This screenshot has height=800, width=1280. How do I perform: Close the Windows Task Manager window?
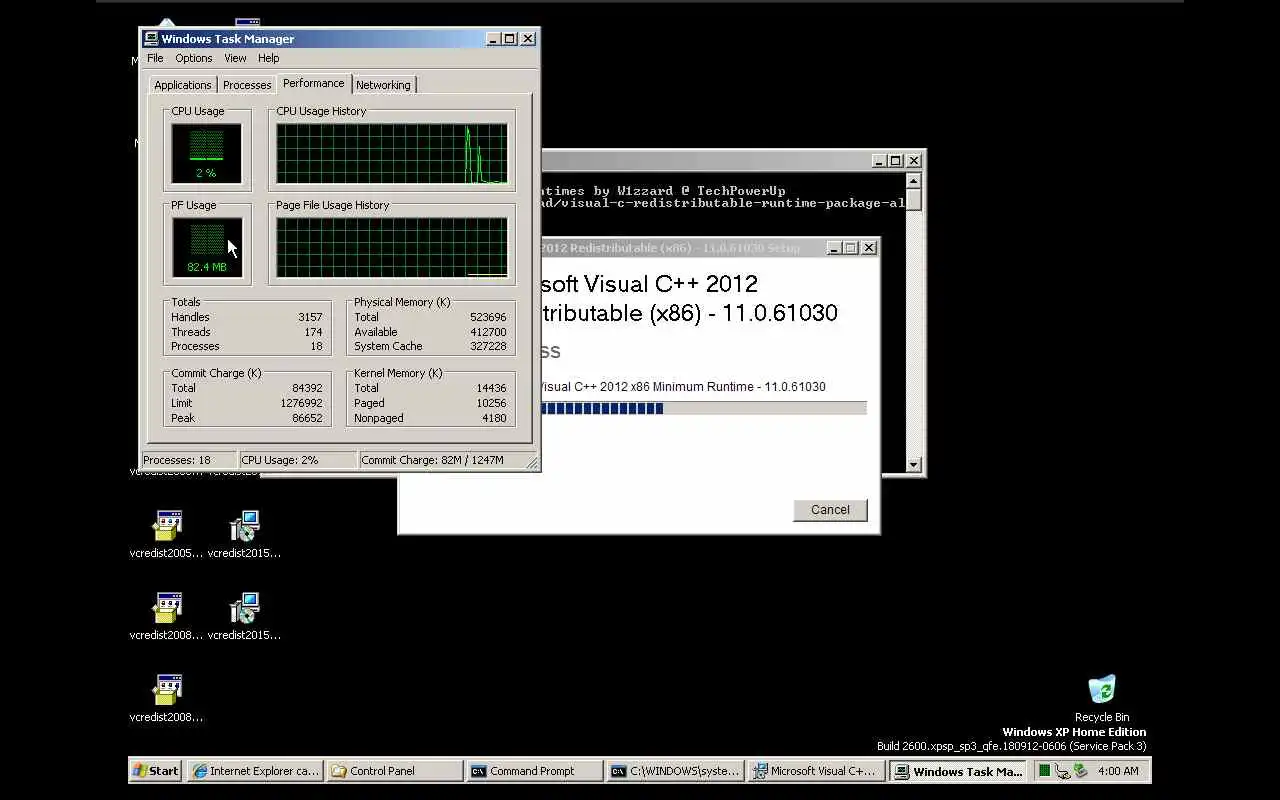pyautogui.click(x=528, y=39)
